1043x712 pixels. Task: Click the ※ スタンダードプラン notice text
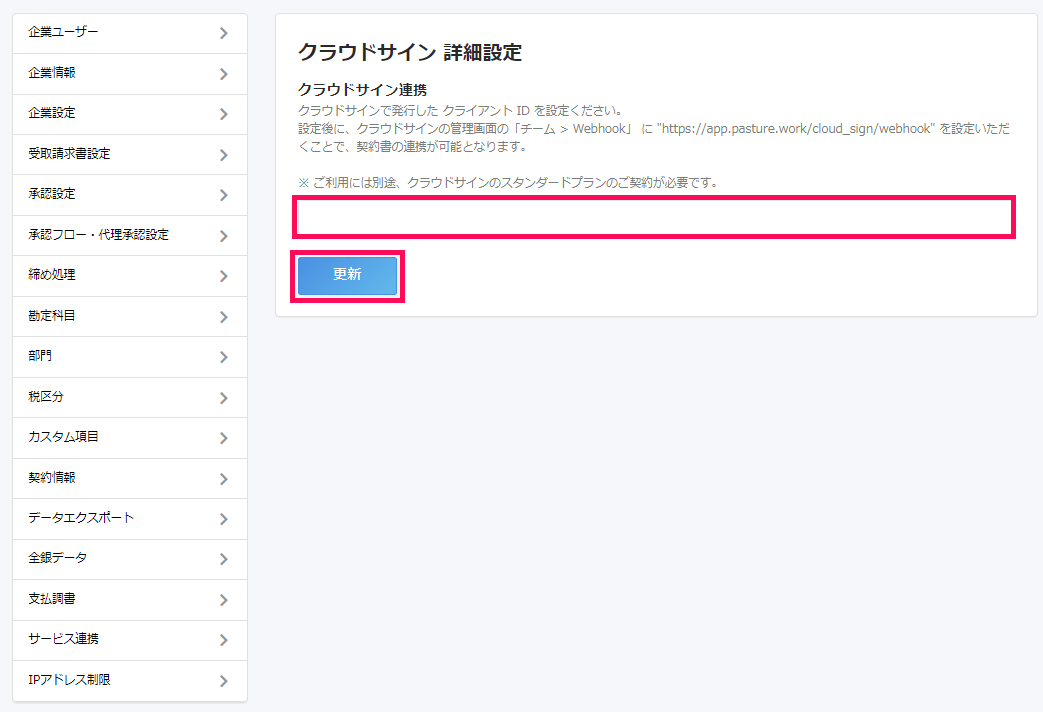pyautogui.click(x=509, y=182)
